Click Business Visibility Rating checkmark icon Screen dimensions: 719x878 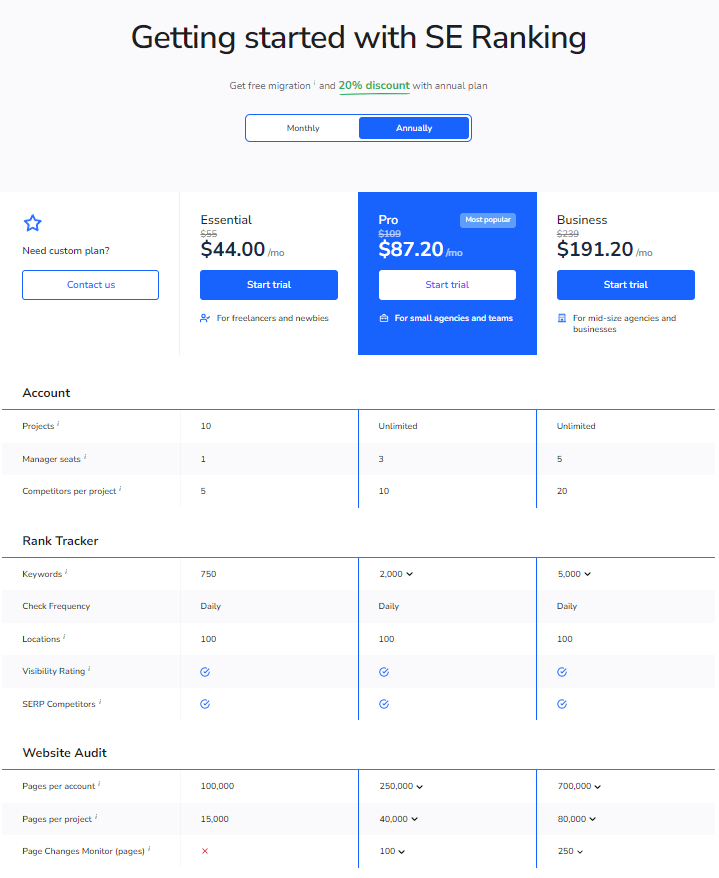pos(562,672)
